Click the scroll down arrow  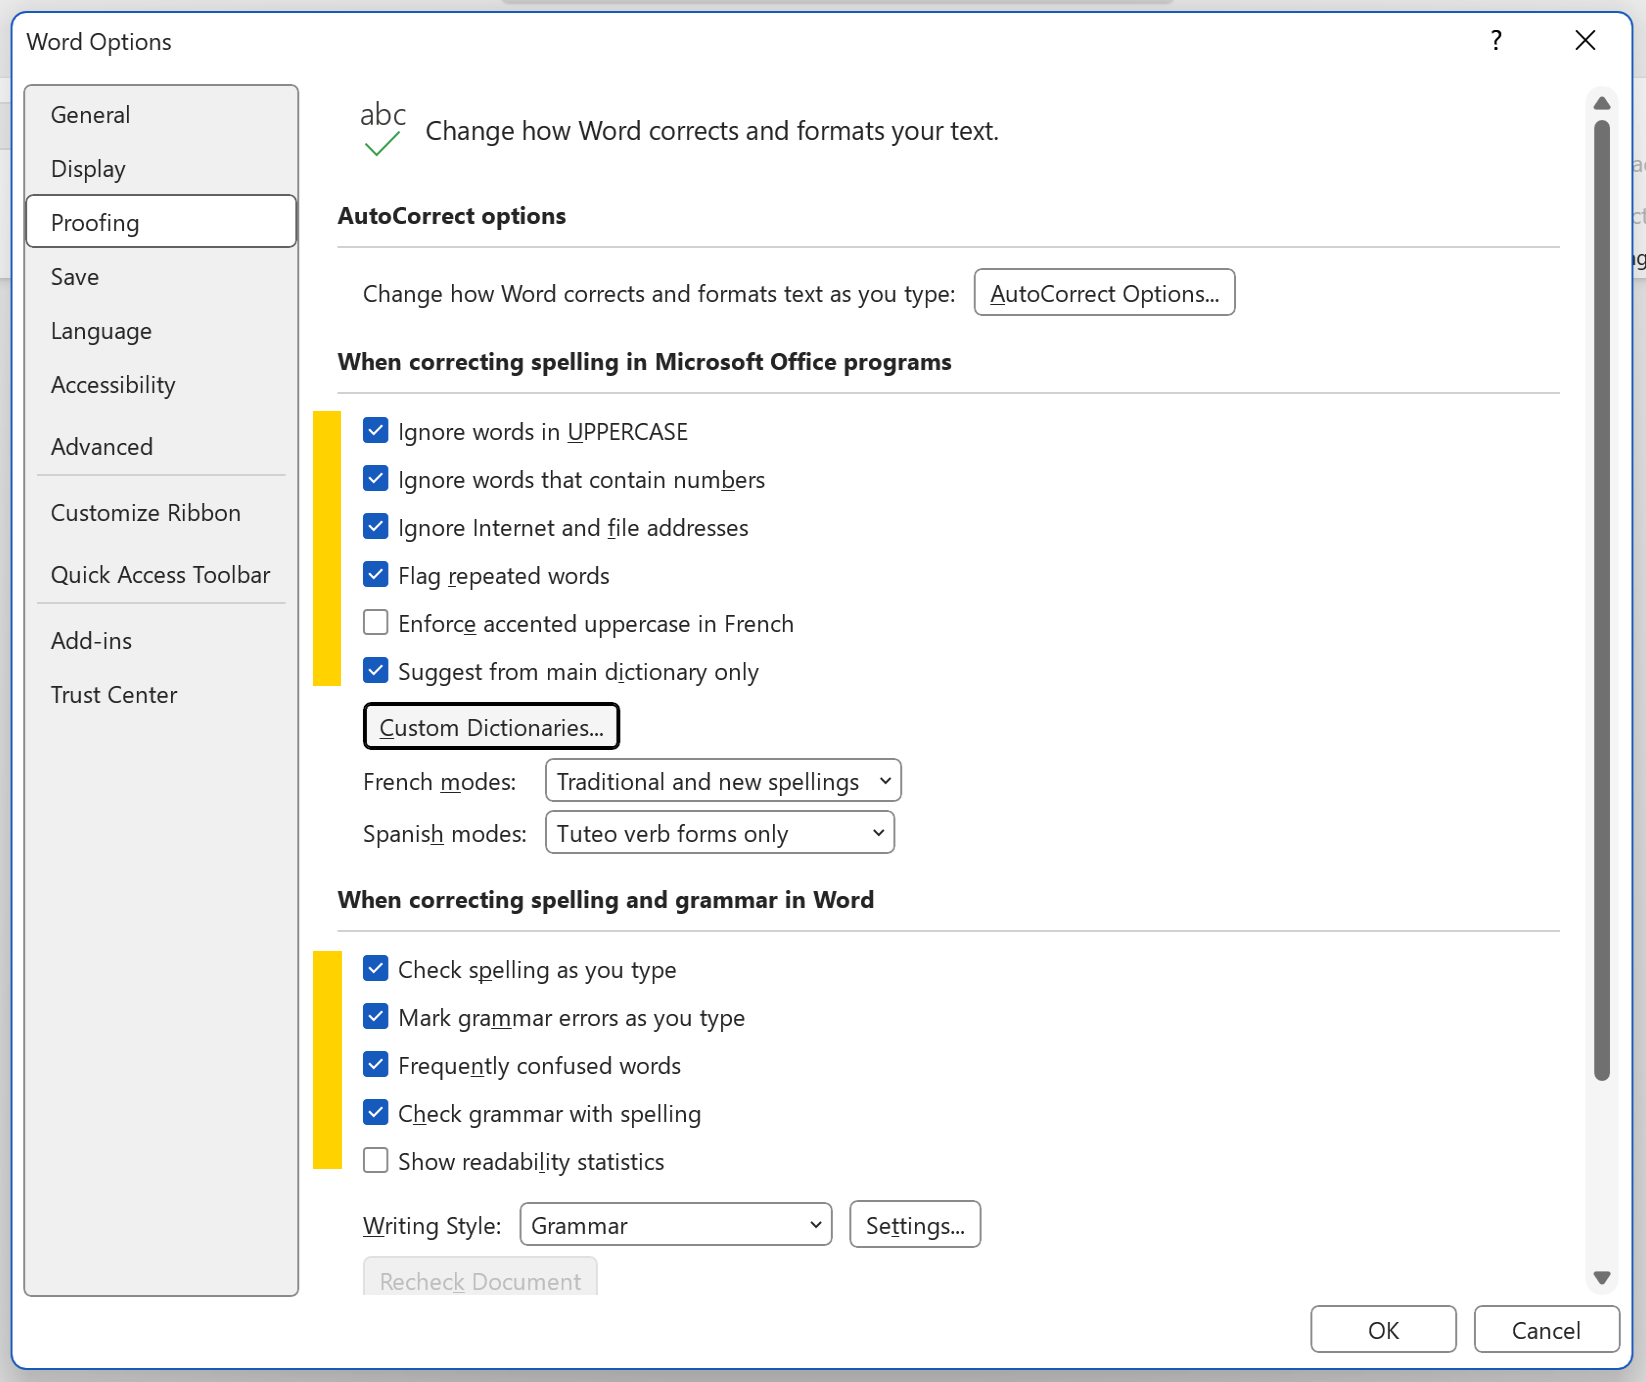pyautogui.click(x=1602, y=1278)
